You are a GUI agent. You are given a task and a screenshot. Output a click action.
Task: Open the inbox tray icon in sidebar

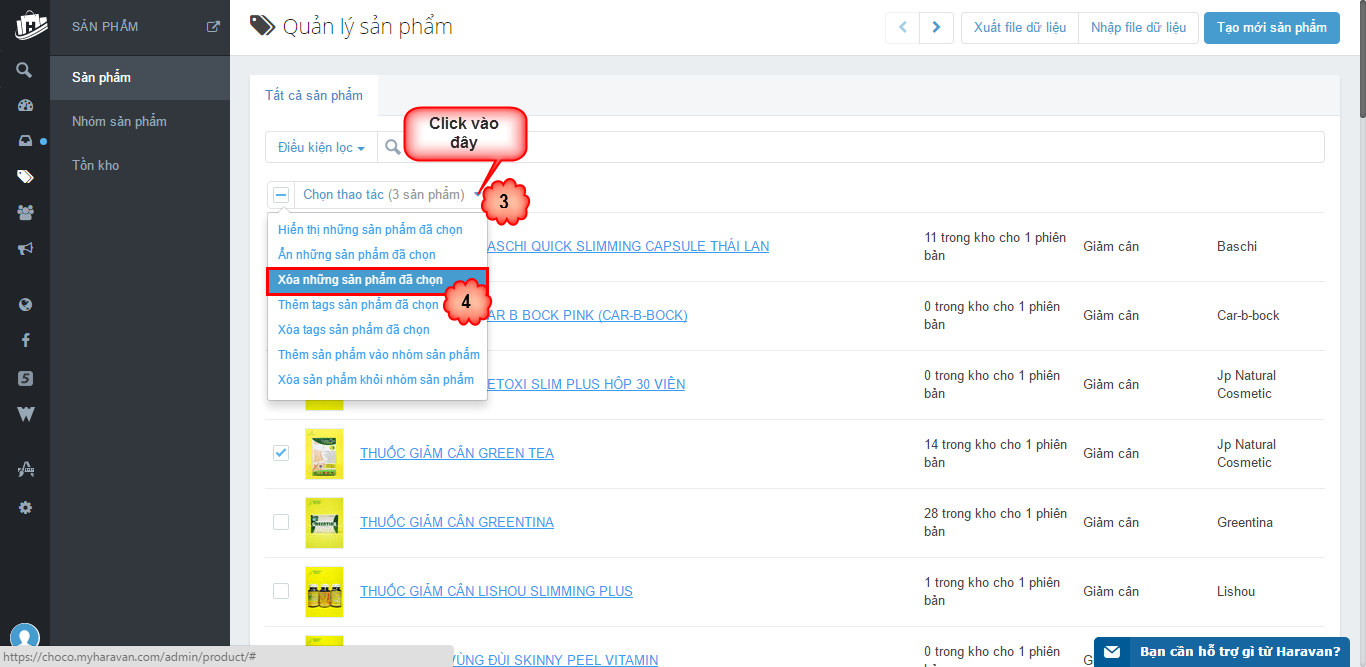[x=25, y=141]
